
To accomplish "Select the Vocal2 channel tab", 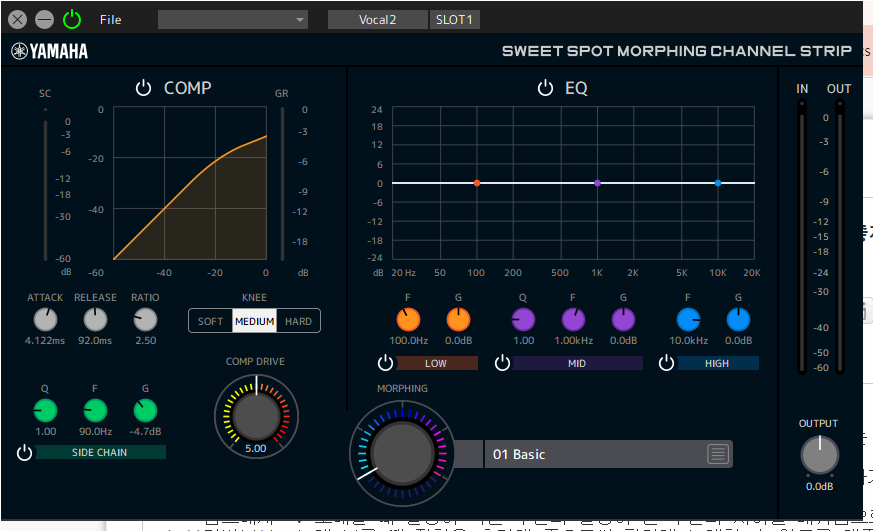I will tap(377, 20).
